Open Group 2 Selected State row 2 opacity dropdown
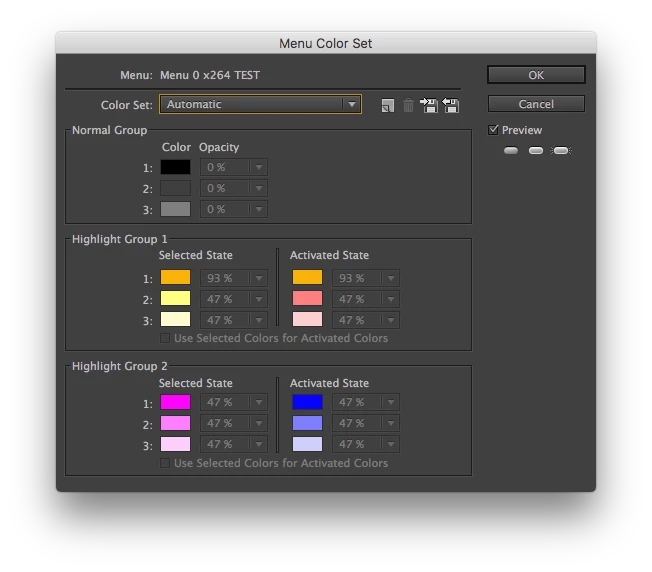 (234, 423)
